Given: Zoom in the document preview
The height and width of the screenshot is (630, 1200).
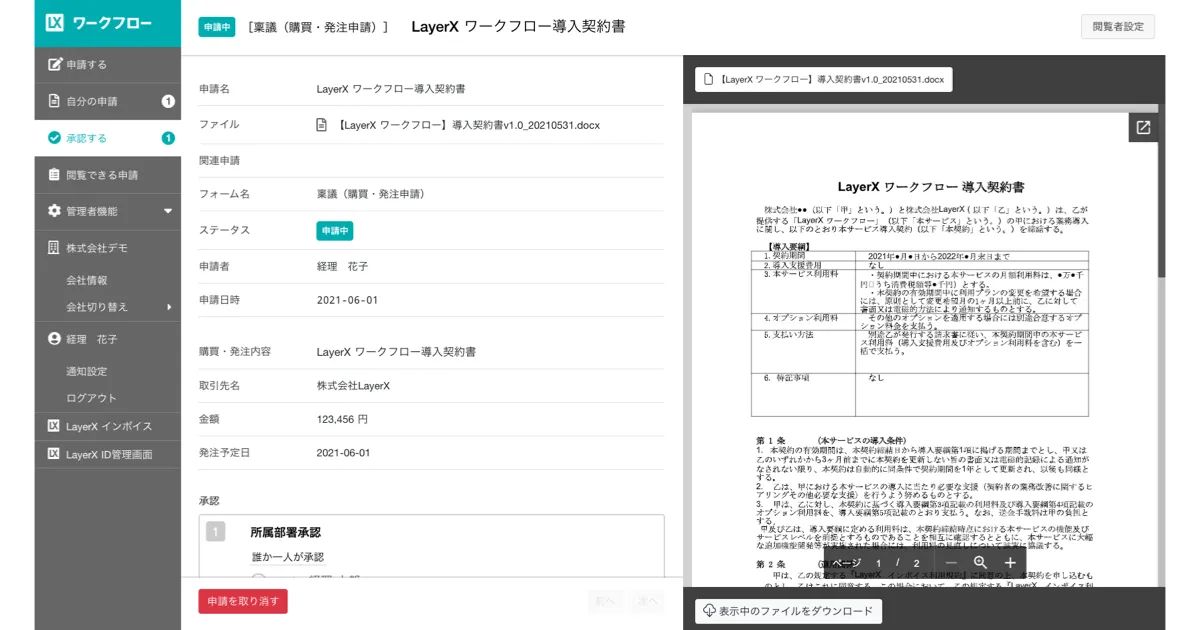Looking at the screenshot, I should [x=1010, y=563].
